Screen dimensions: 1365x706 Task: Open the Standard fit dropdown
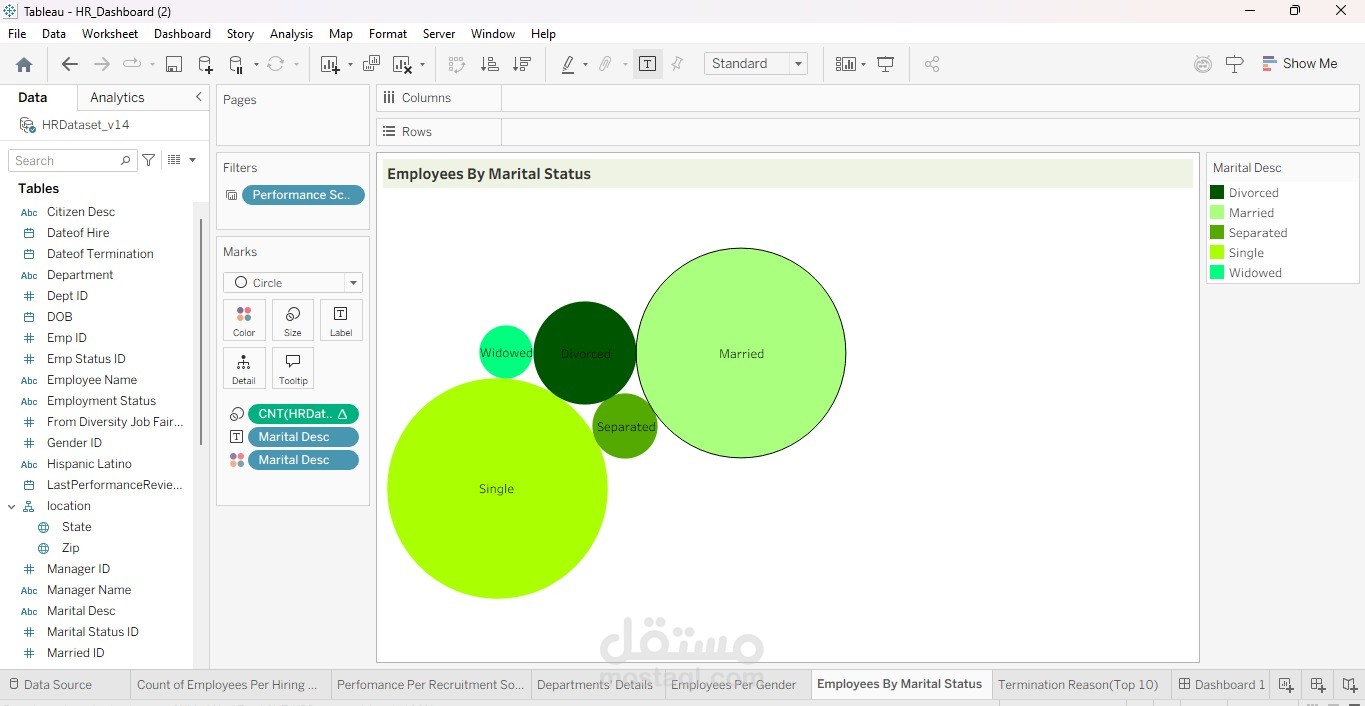(755, 64)
